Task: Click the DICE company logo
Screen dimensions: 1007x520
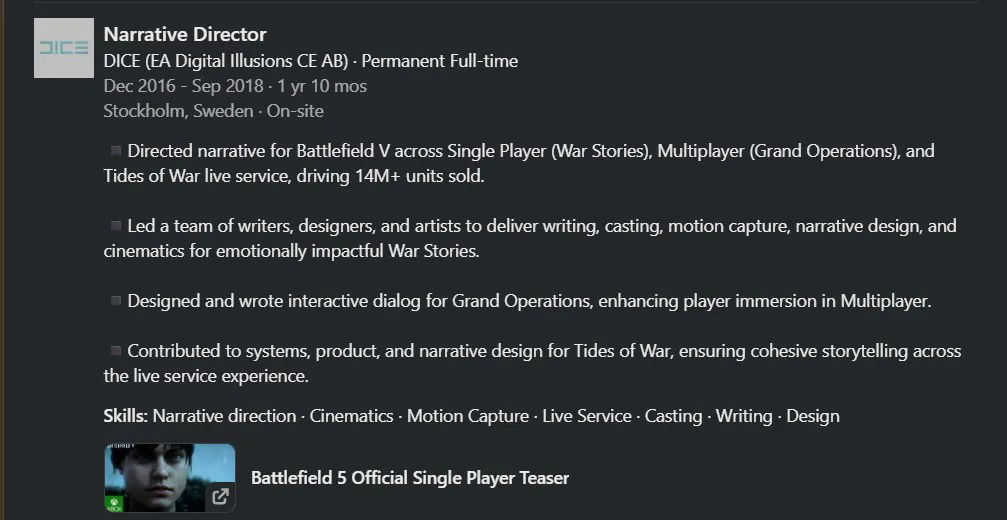Action: pyautogui.click(x=64, y=48)
